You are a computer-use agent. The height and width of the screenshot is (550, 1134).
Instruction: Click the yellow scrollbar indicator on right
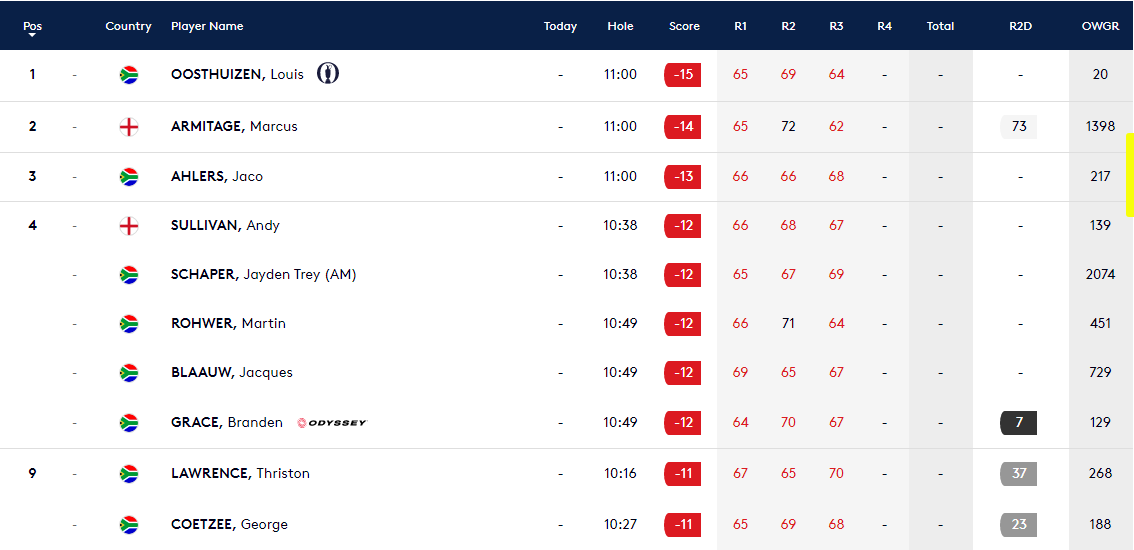pos(1129,175)
